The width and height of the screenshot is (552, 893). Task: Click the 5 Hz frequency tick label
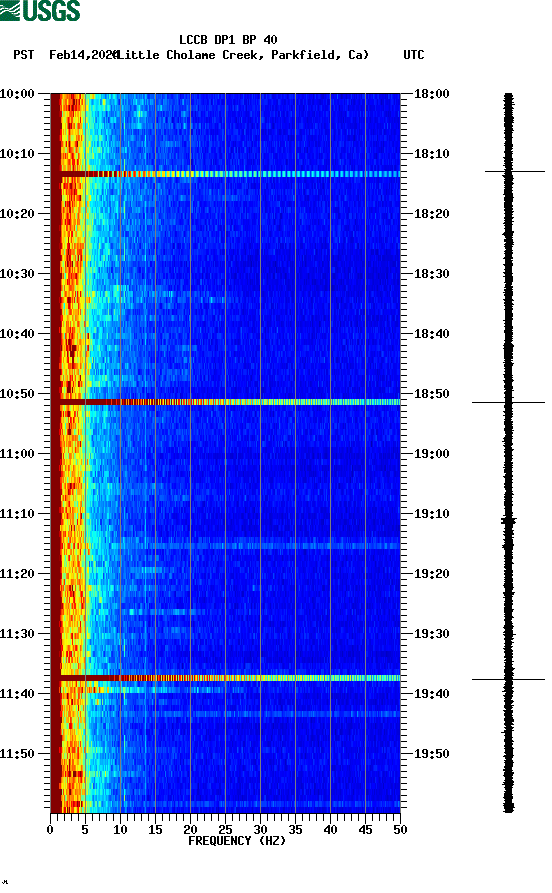click(x=85, y=830)
